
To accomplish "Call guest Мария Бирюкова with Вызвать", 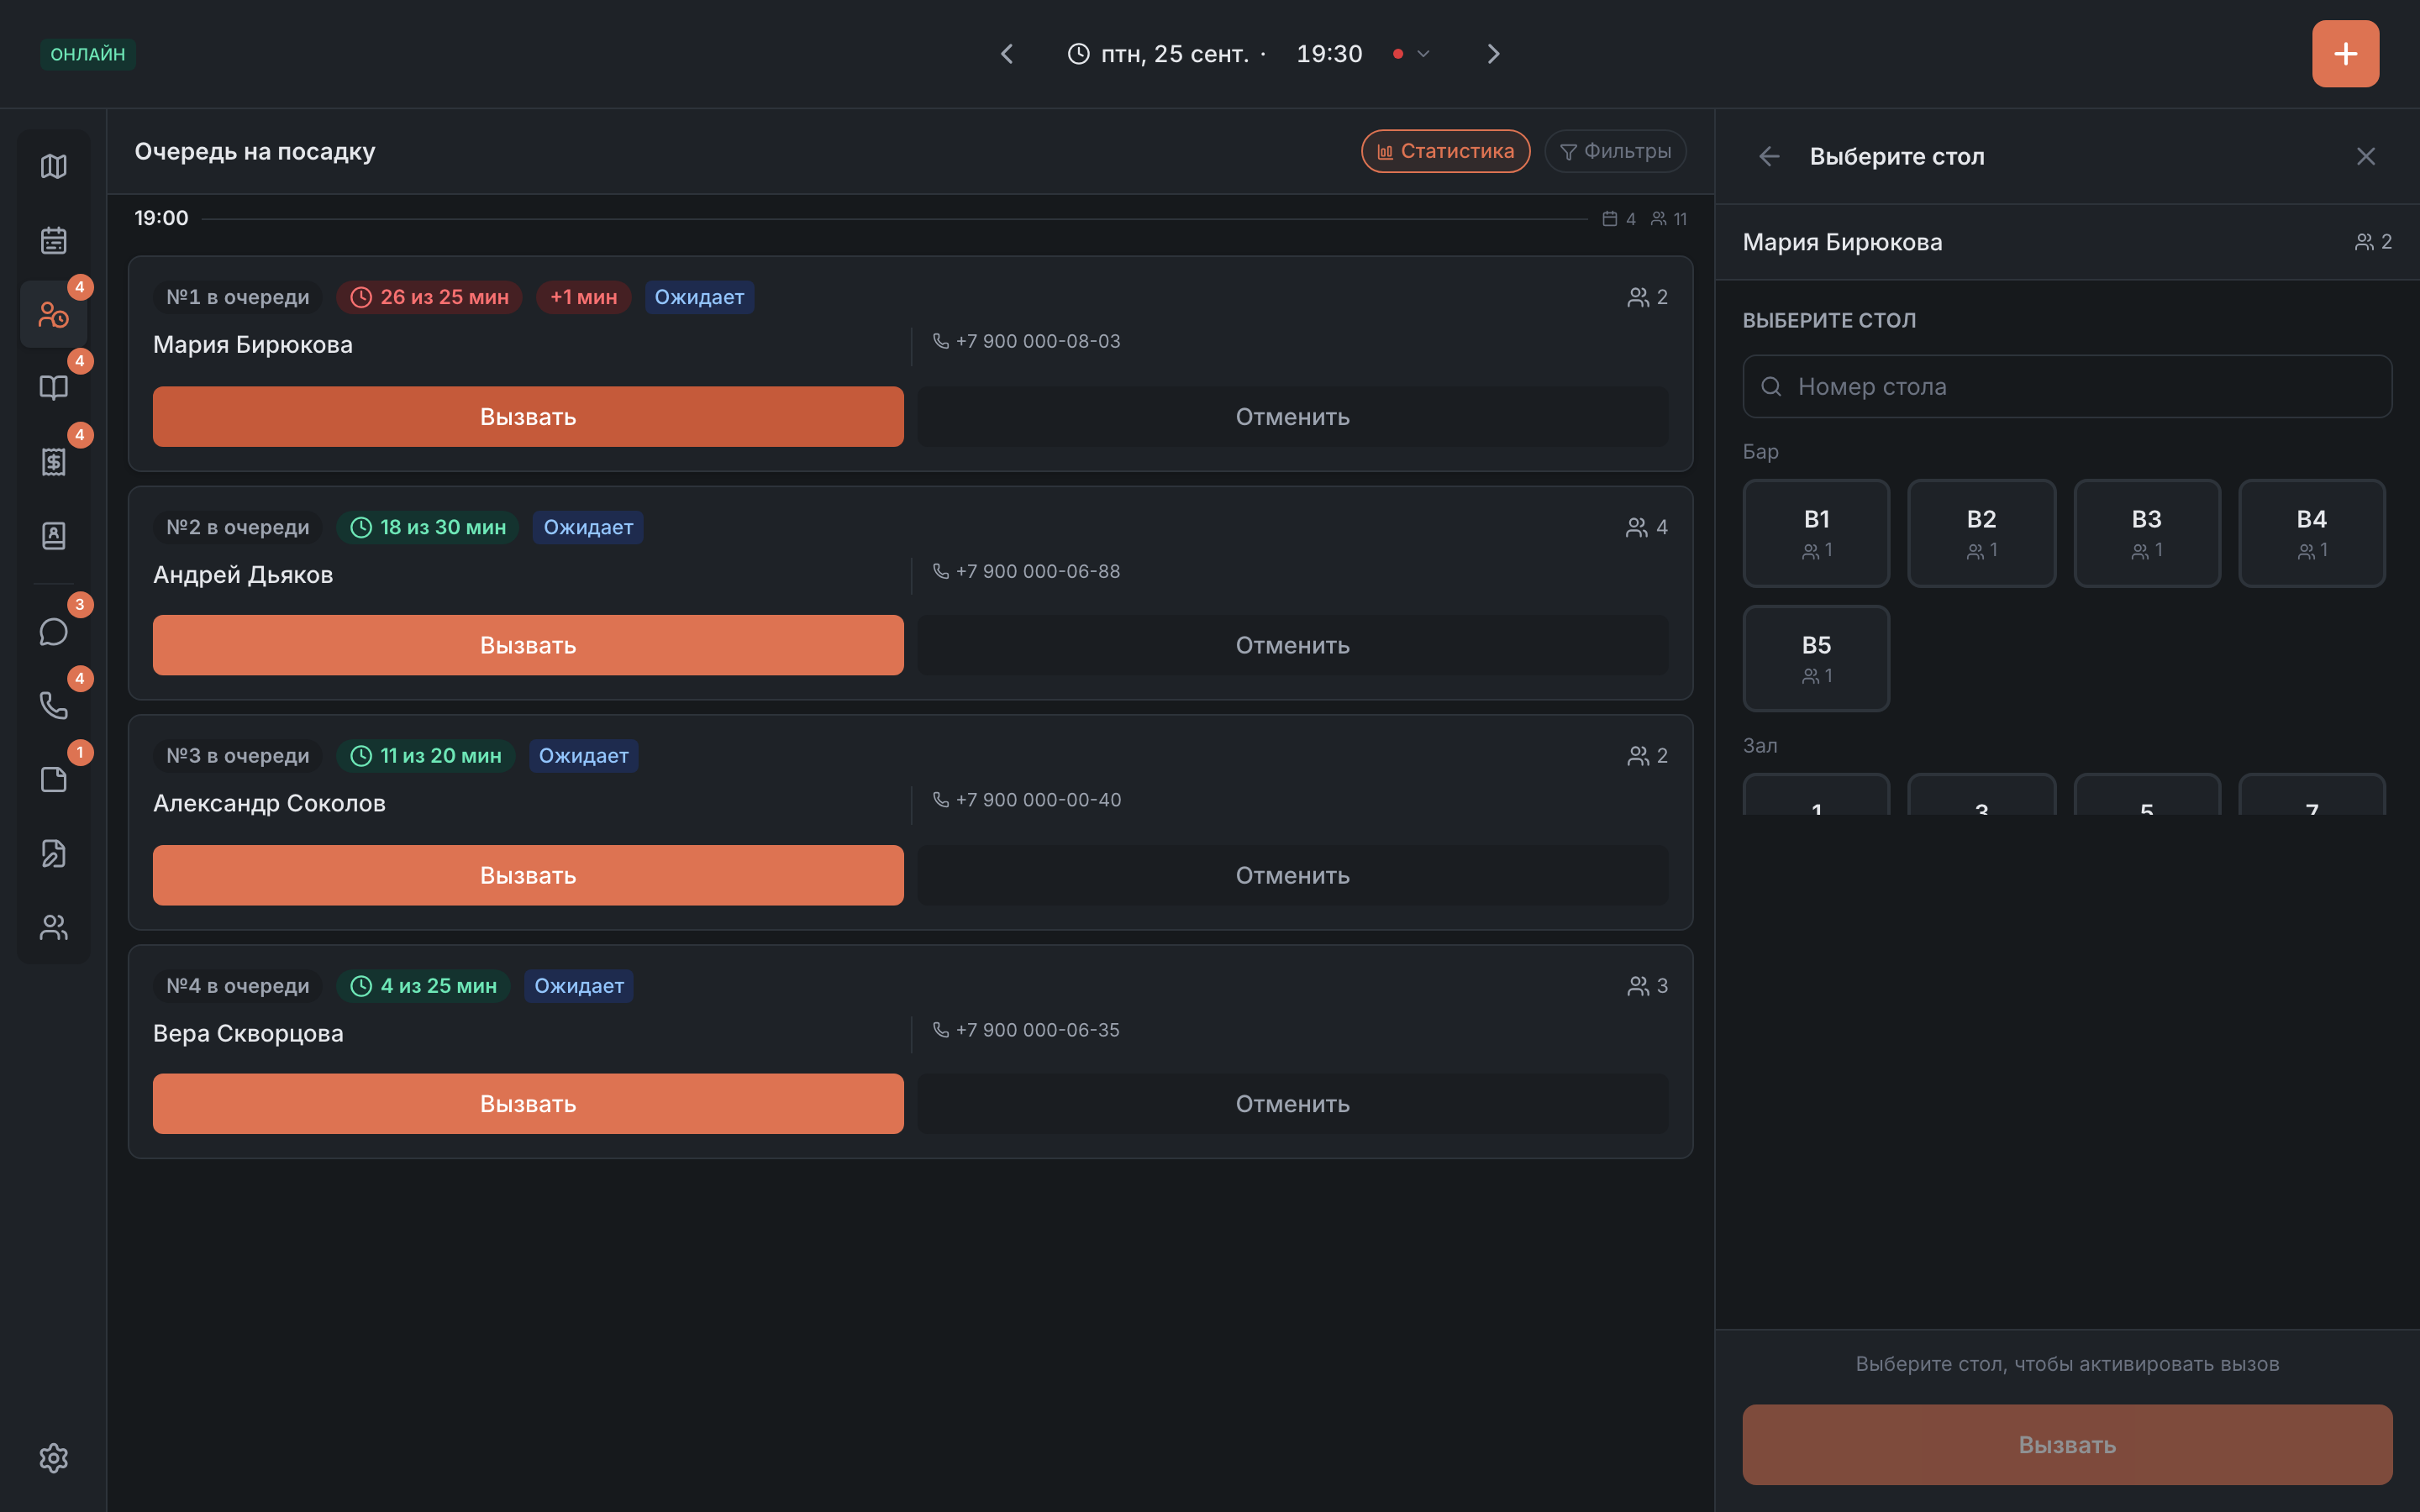I will 528,417.
